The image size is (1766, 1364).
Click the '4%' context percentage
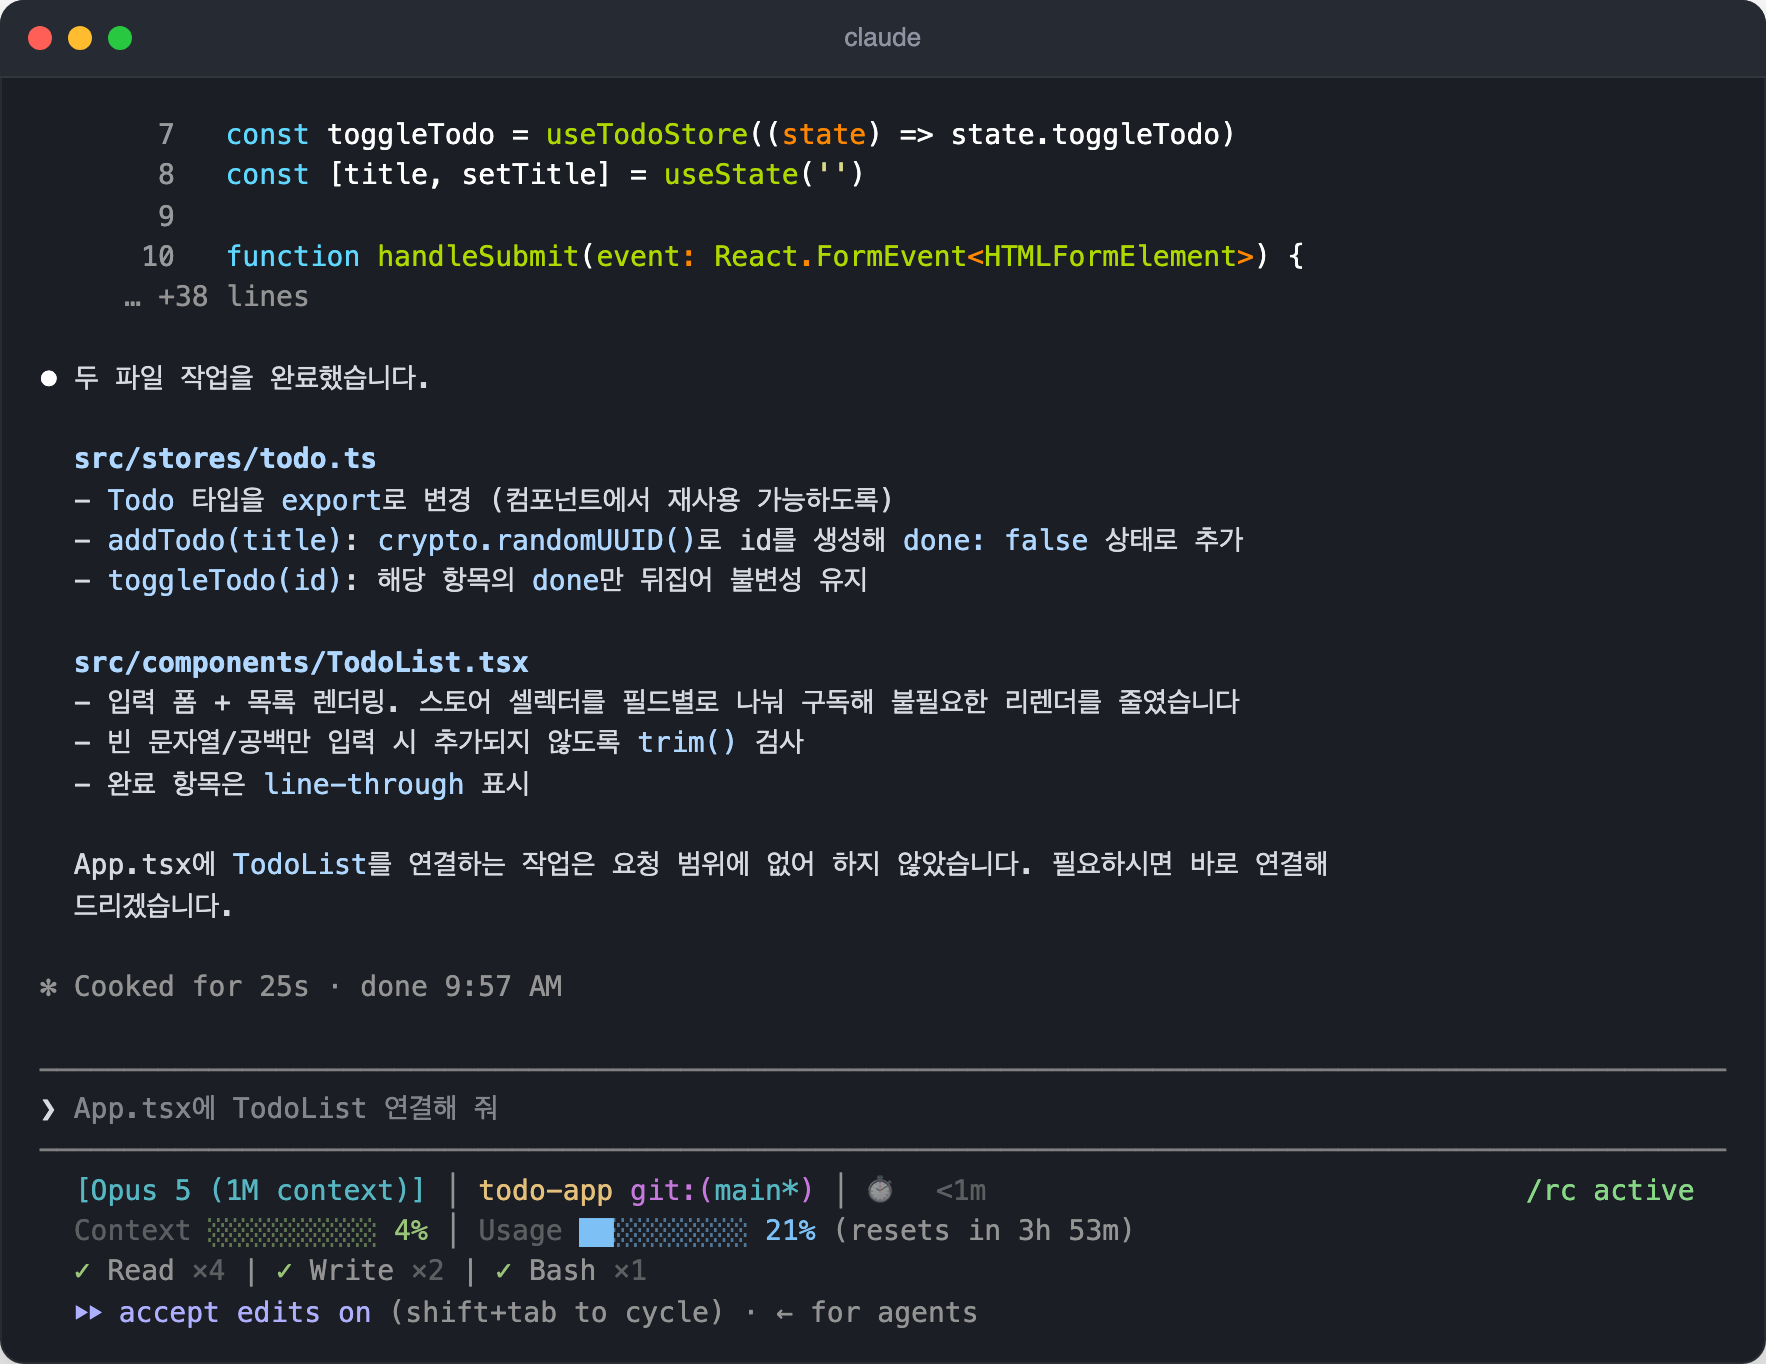[411, 1231]
